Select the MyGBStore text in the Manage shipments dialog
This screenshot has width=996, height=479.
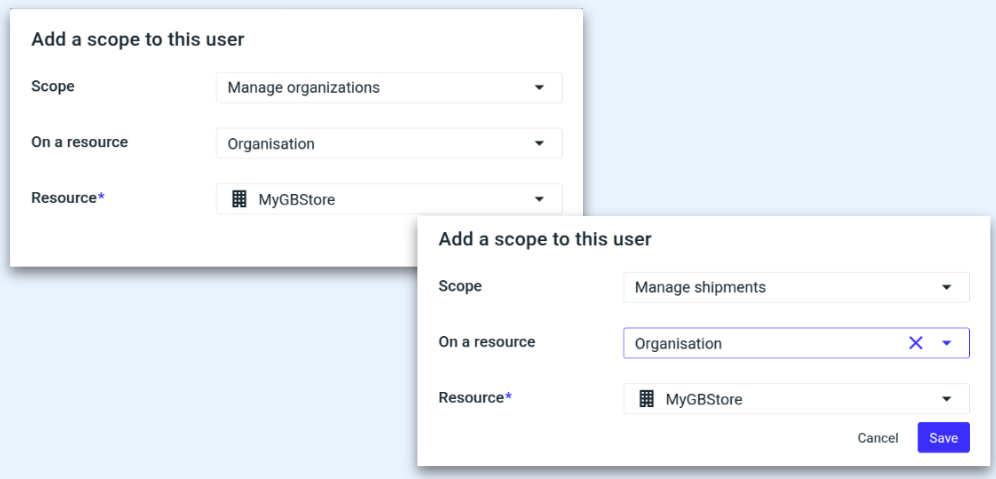[x=704, y=399]
